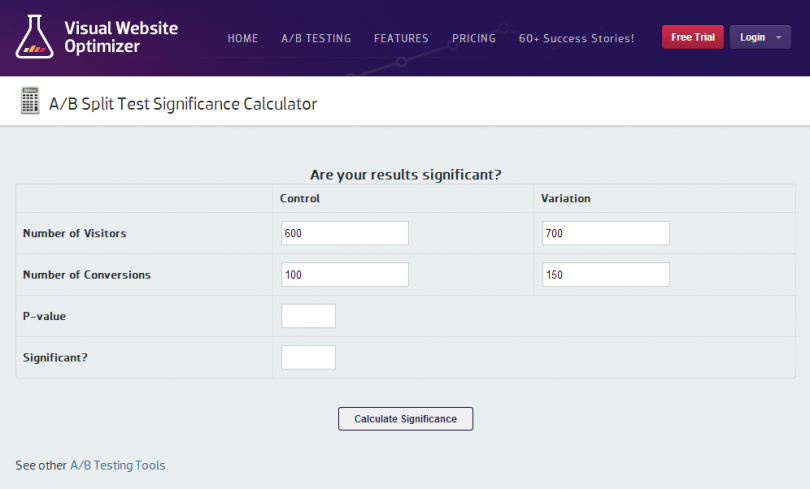
Task: Click the Visual Website Optimizer title text
Action: coord(121,37)
